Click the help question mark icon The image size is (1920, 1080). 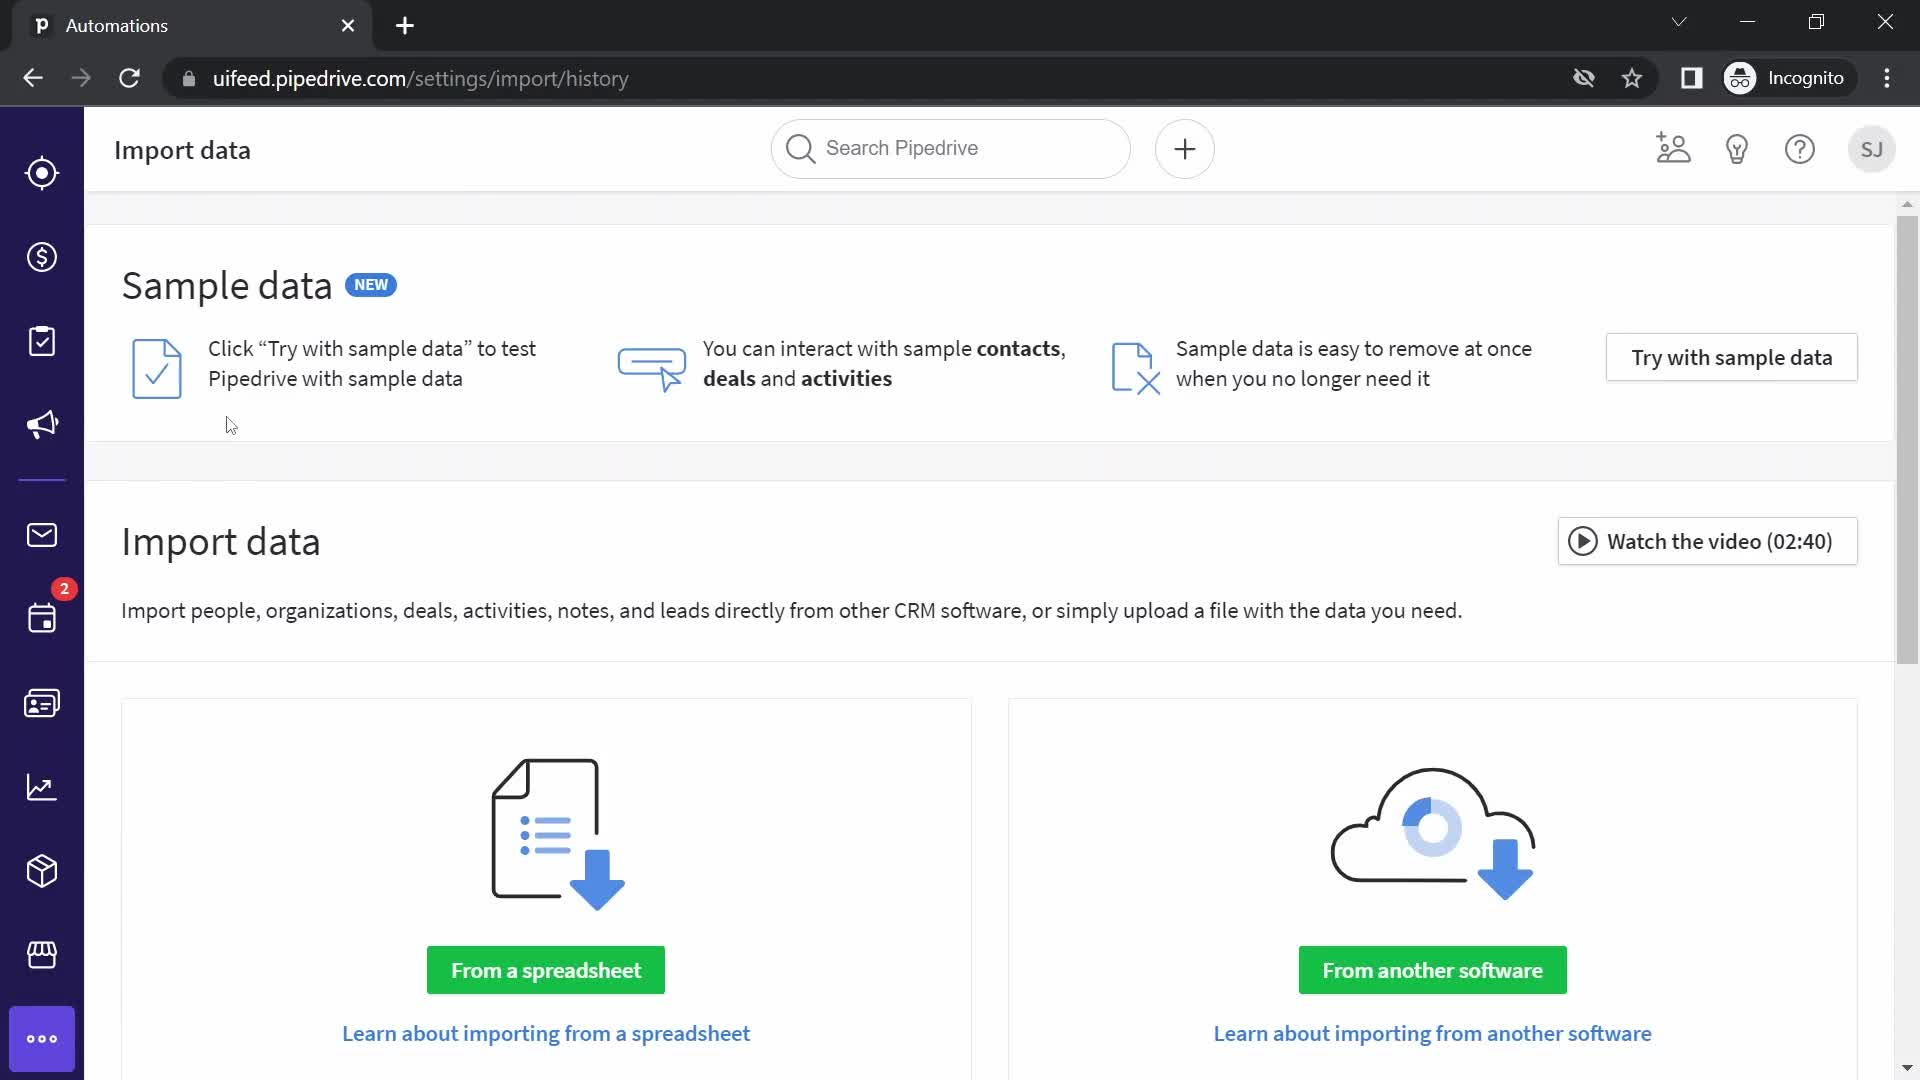[x=1800, y=148]
